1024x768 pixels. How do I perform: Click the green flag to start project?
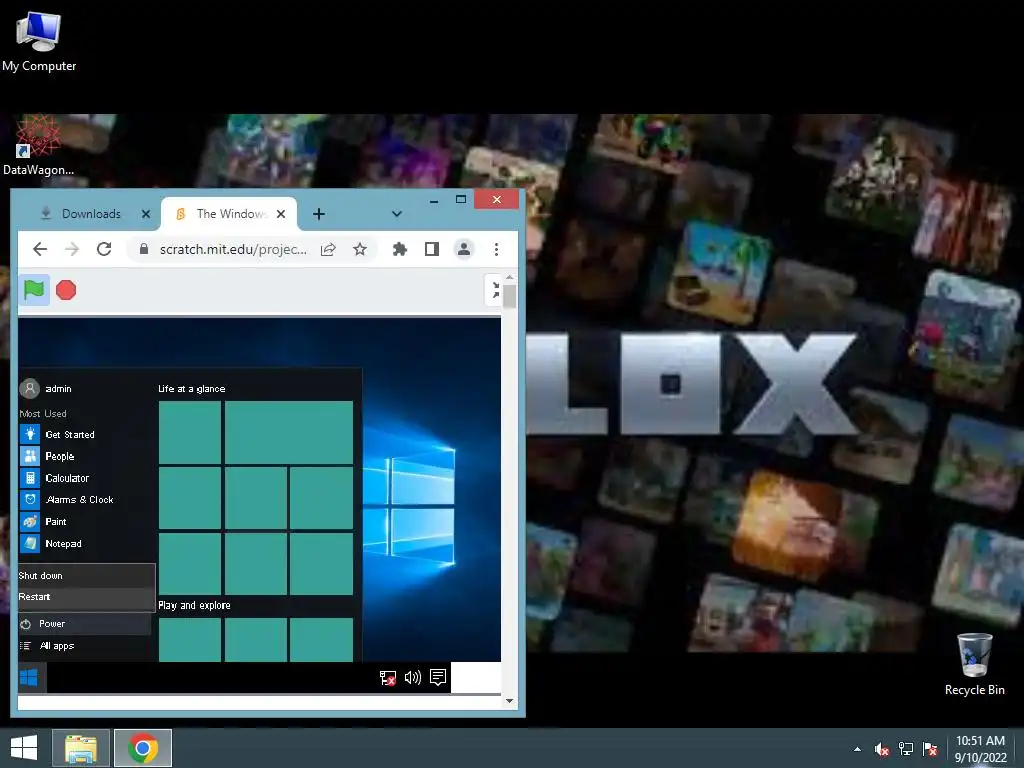coord(34,290)
